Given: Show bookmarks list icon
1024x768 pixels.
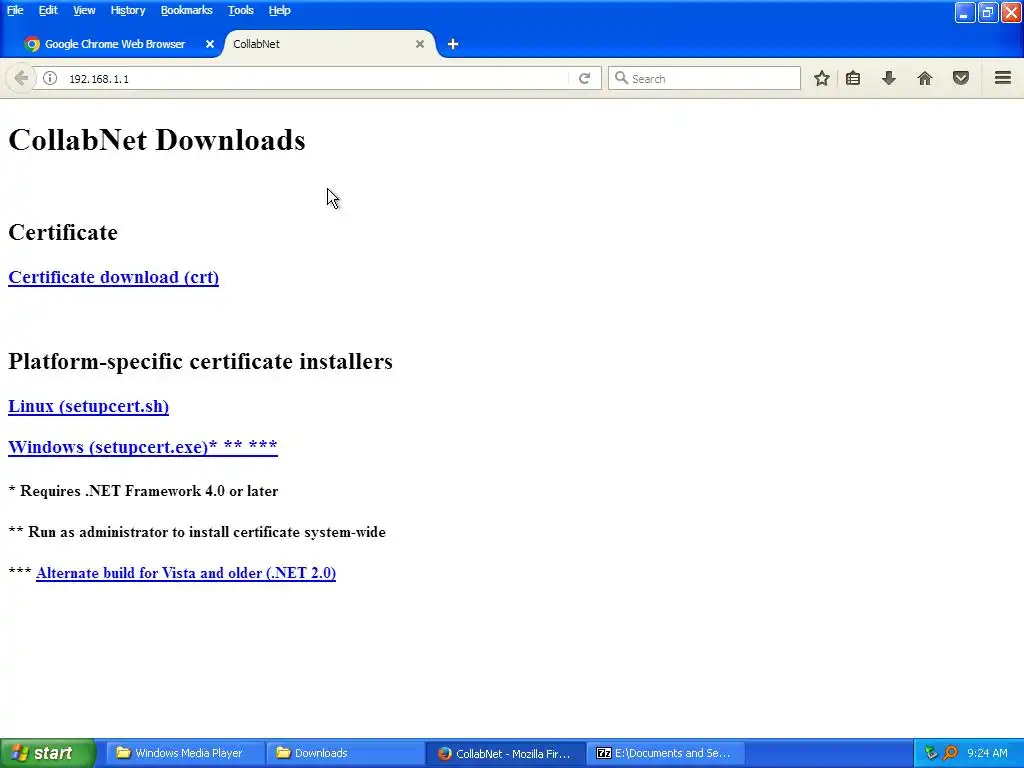Looking at the screenshot, I should (x=853, y=78).
